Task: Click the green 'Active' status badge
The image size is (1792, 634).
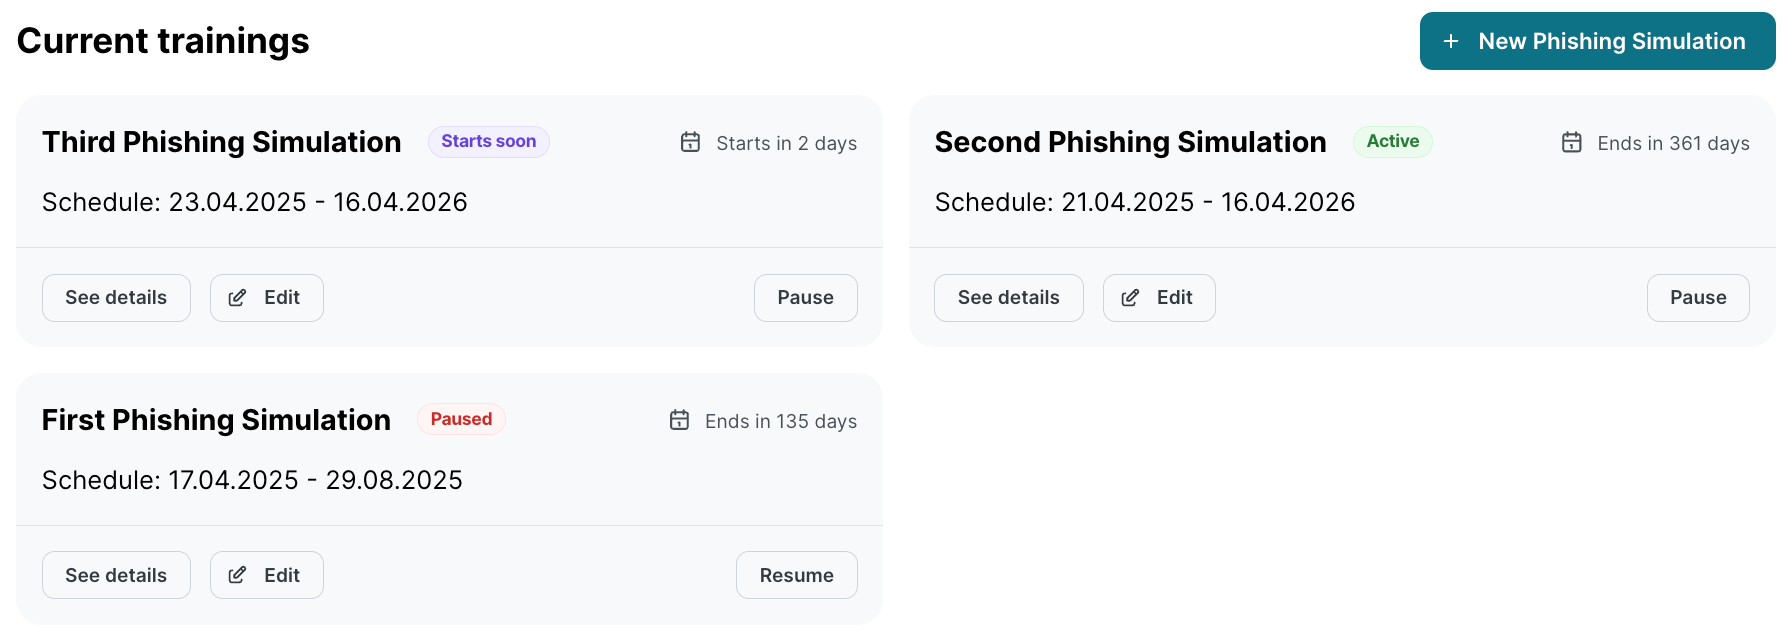Action: pyautogui.click(x=1392, y=142)
